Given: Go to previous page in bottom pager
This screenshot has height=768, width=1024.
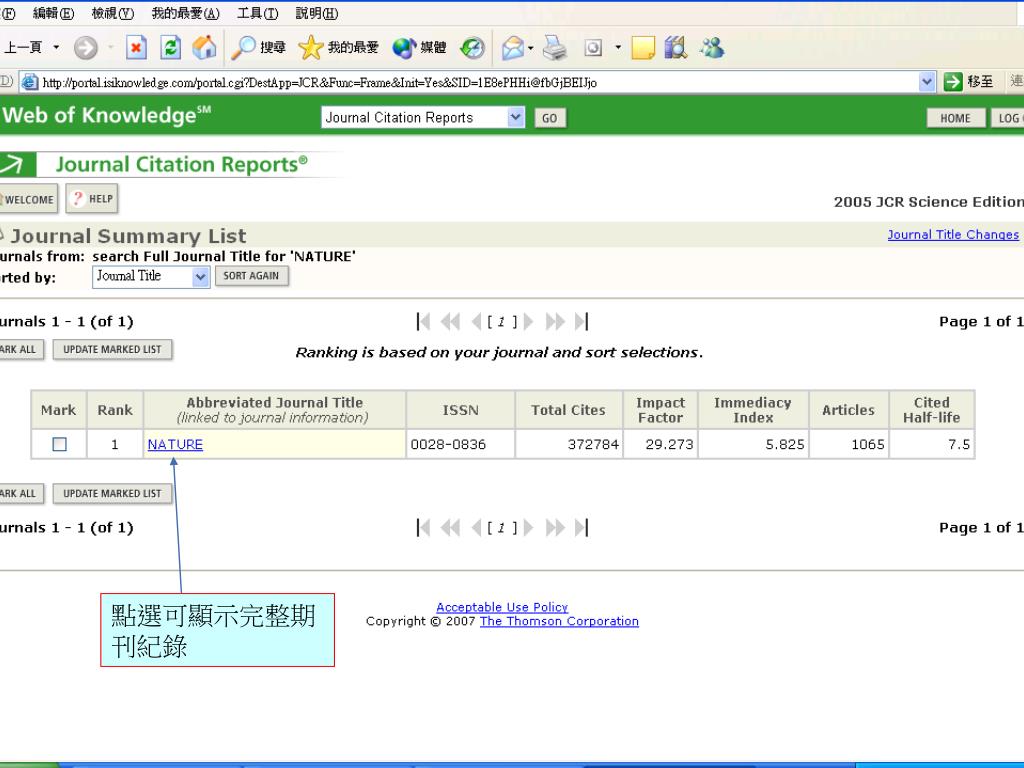Looking at the screenshot, I should tap(476, 528).
